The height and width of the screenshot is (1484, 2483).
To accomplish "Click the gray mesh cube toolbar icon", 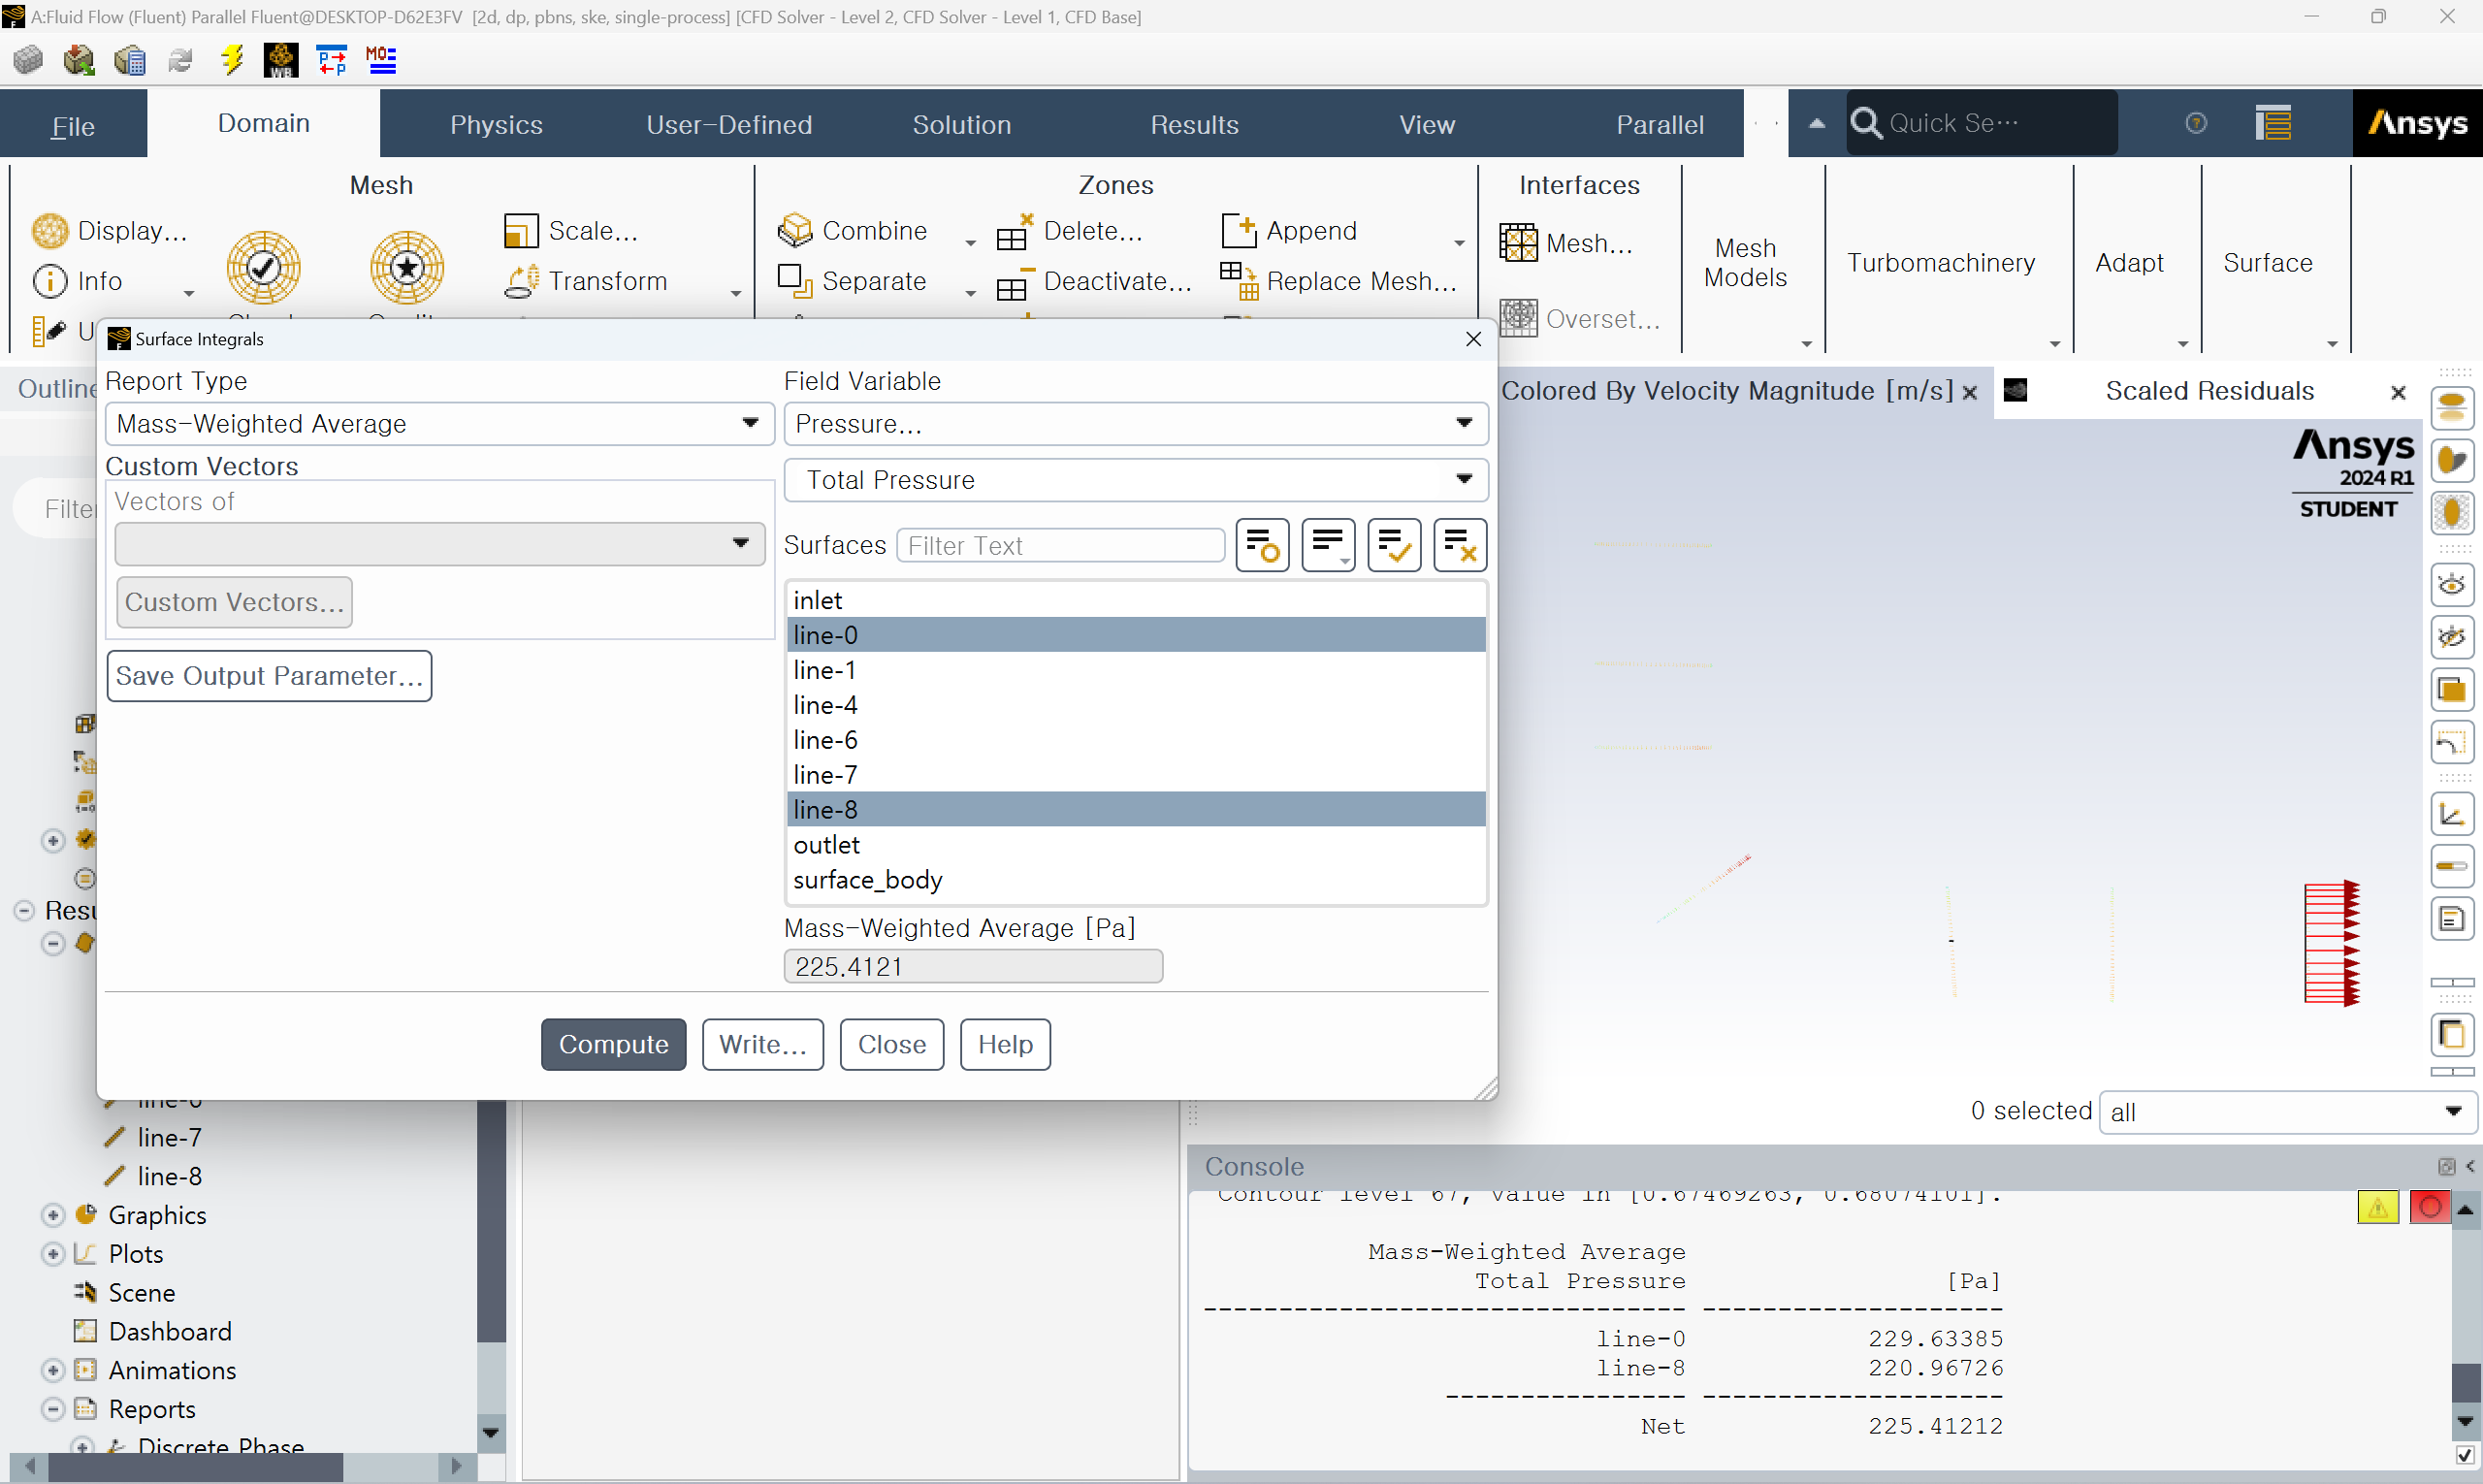I will [x=28, y=60].
